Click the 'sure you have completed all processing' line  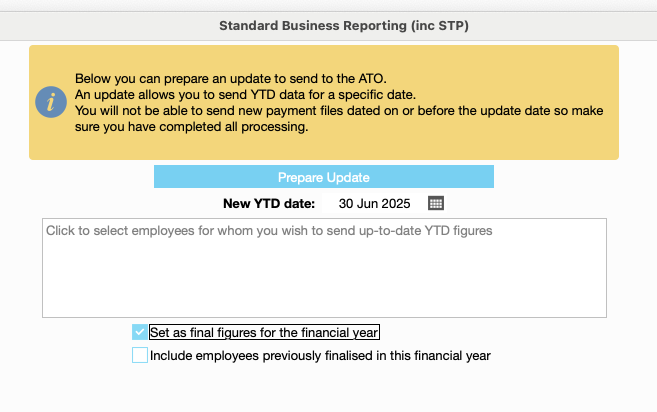pos(191,127)
